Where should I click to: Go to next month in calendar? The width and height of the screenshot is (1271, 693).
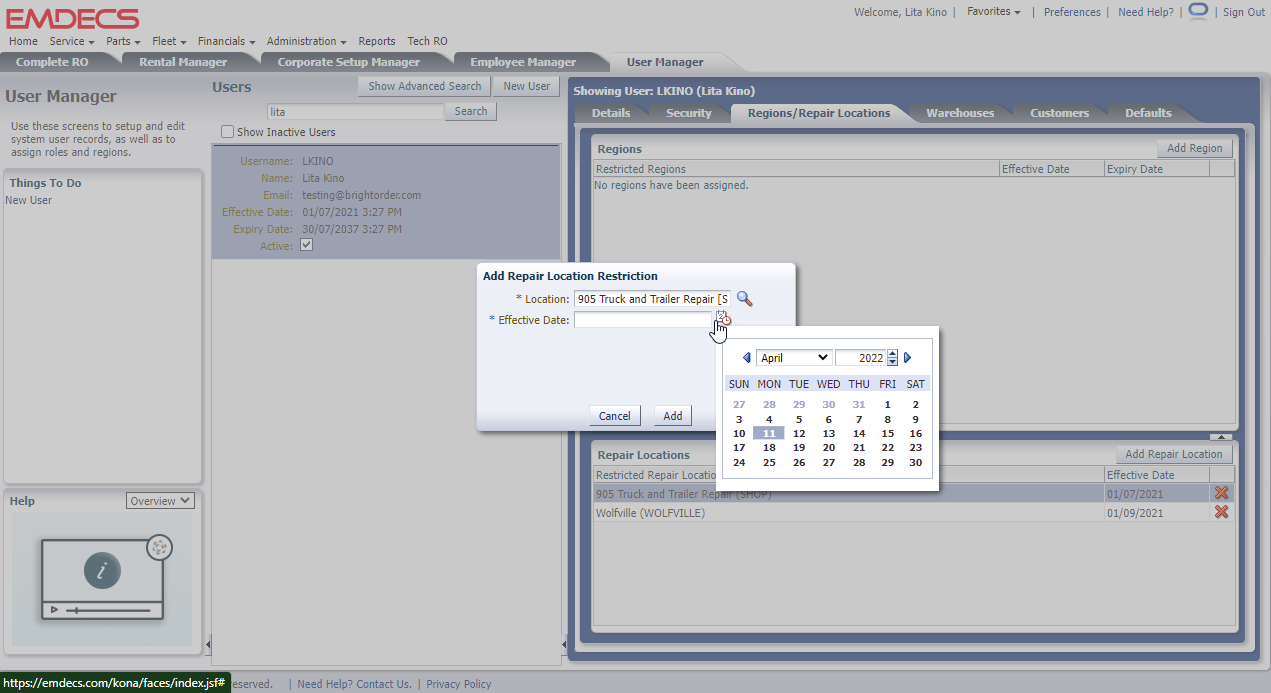click(908, 358)
